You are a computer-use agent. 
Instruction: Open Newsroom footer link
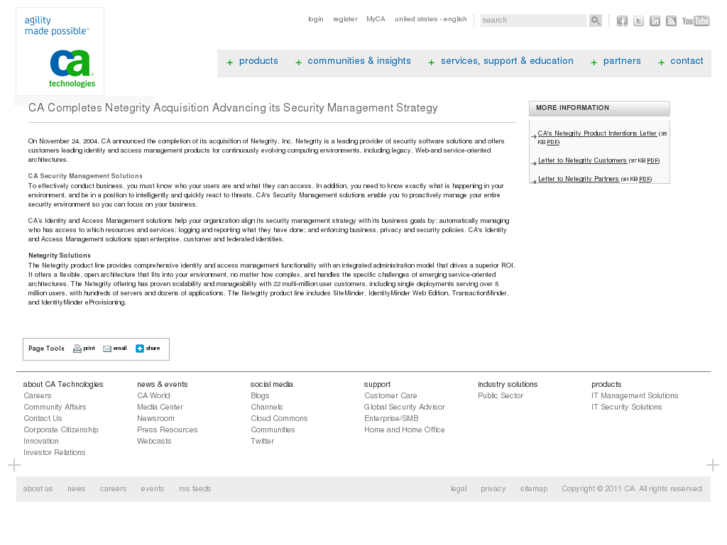click(155, 418)
